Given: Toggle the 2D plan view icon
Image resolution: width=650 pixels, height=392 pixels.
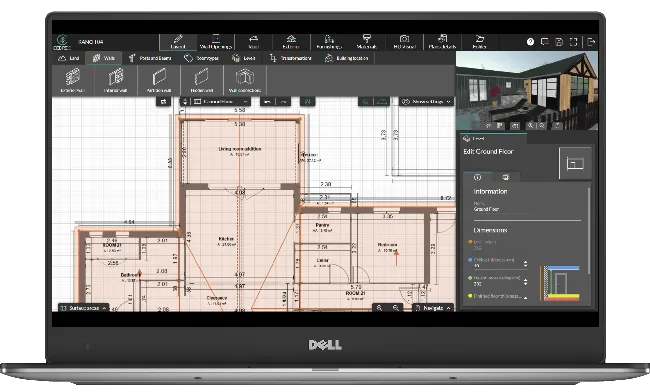Looking at the screenshot, I should coord(366,102).
